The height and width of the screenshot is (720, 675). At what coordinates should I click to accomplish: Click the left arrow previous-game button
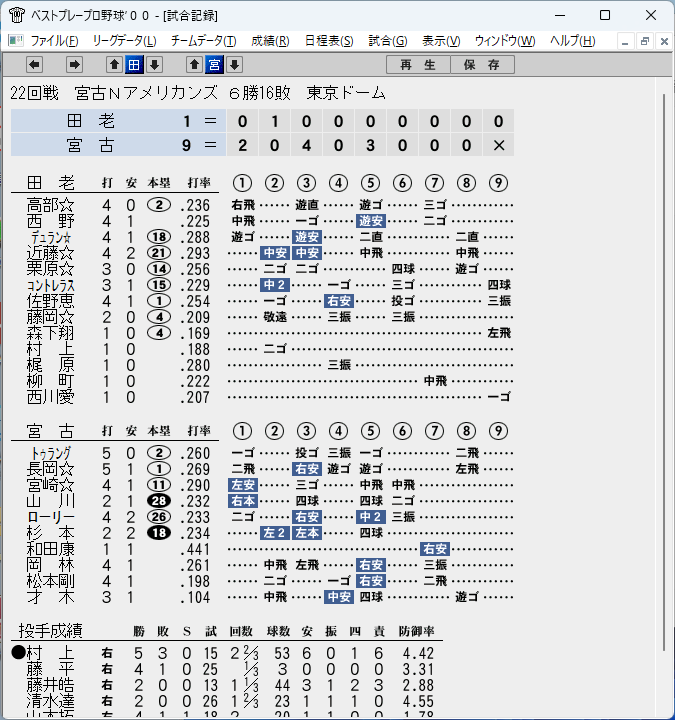tap(34, 65)
